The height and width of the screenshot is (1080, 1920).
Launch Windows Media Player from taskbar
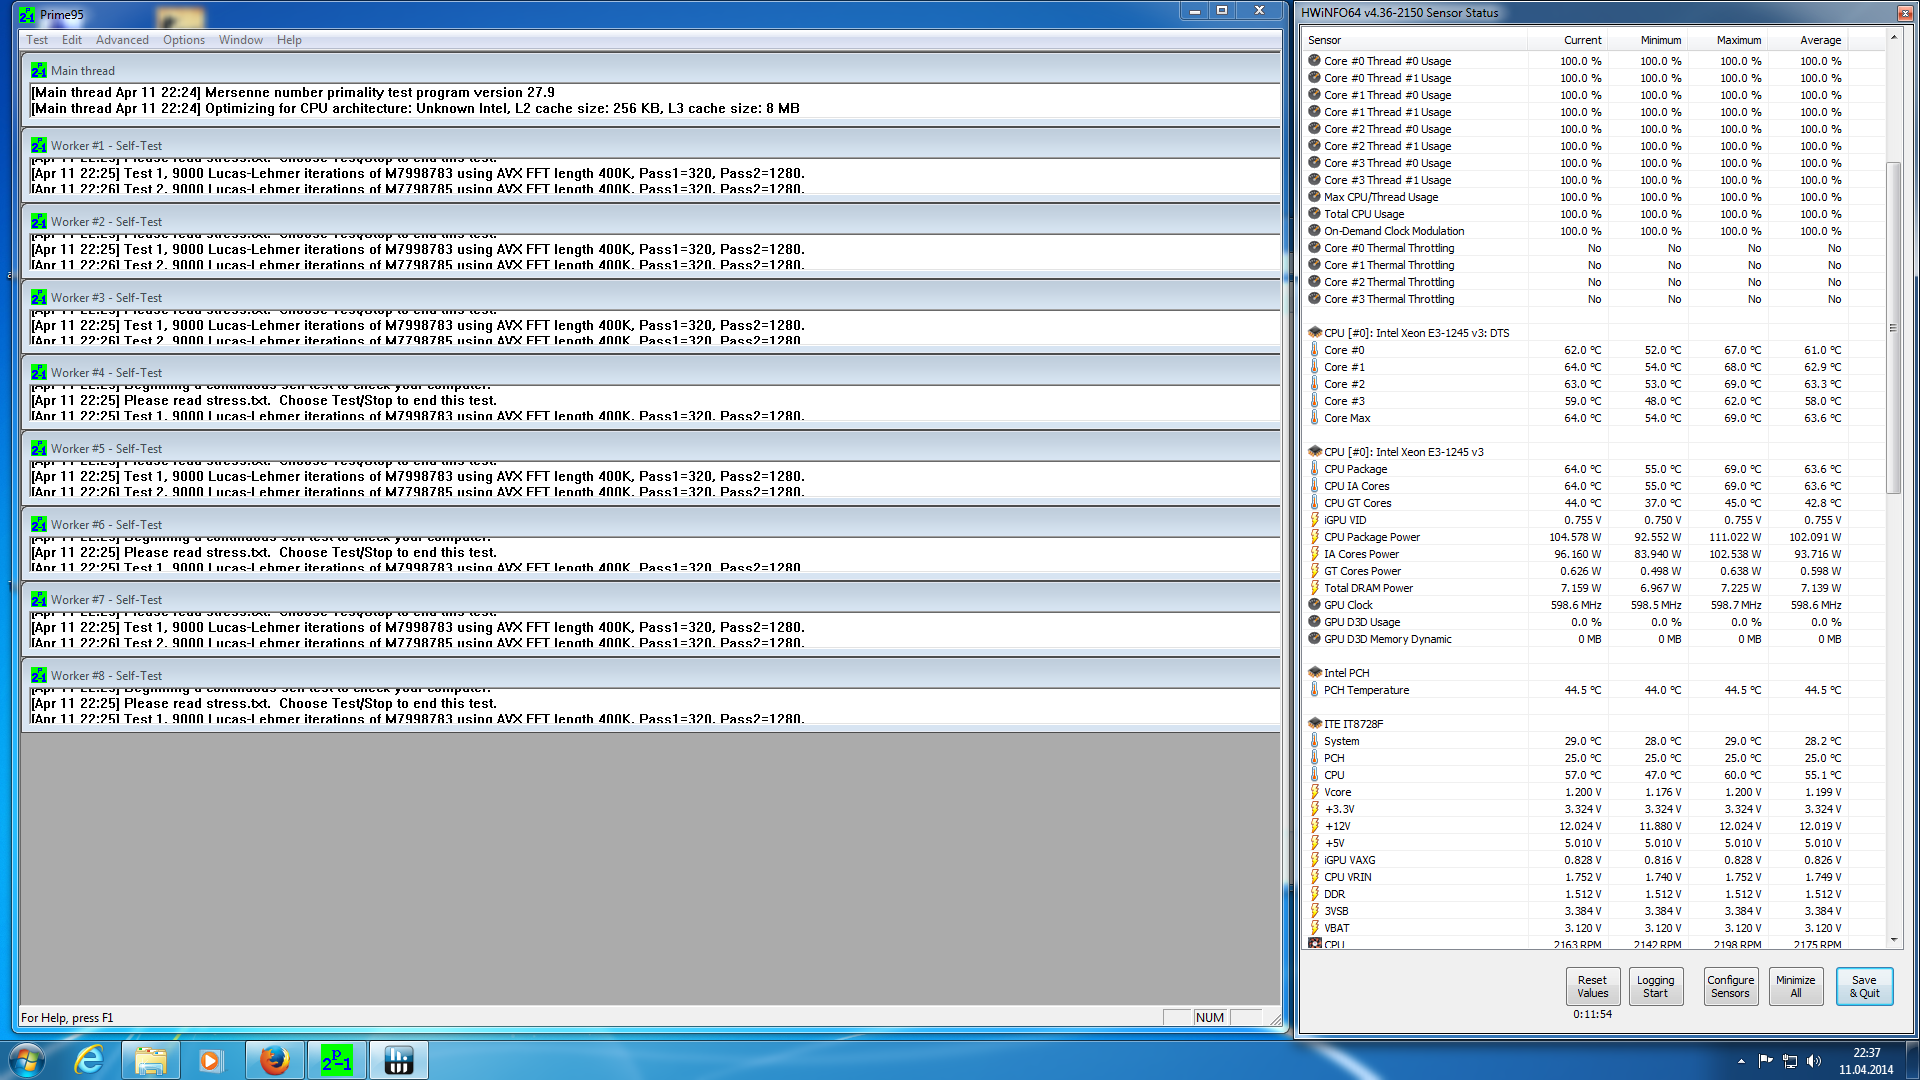click(210, 1060)
